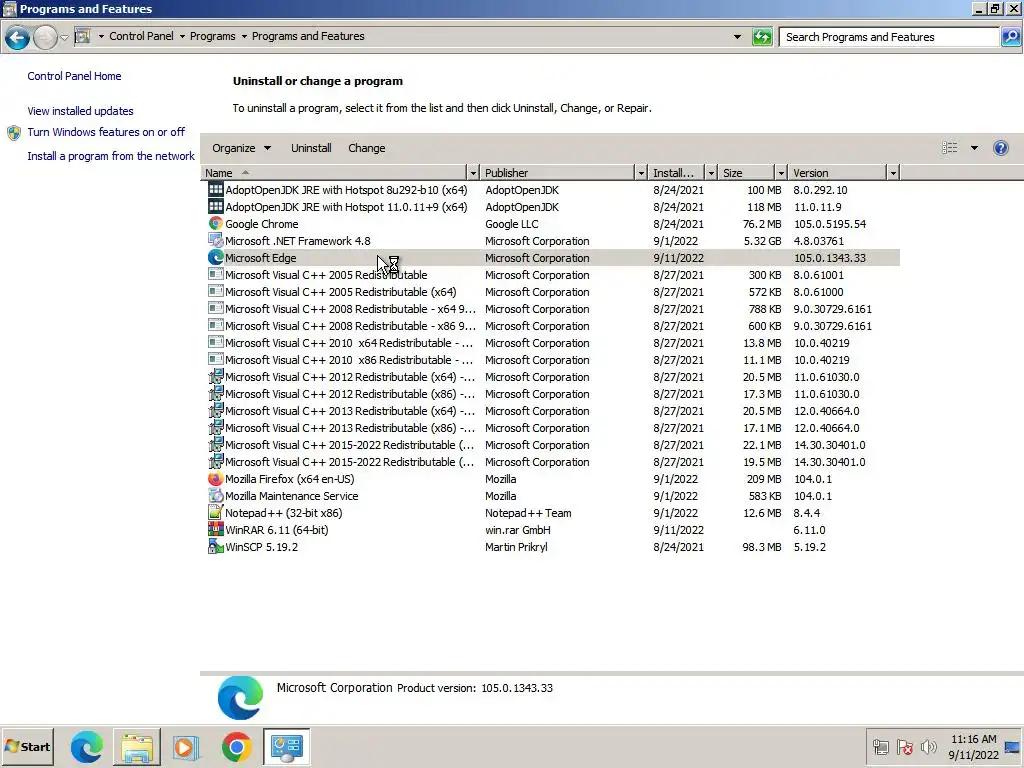Open the Help question mark icon
This screenshot has height=768, width=1024.
pyautogui.click(x=1000, y=148)
